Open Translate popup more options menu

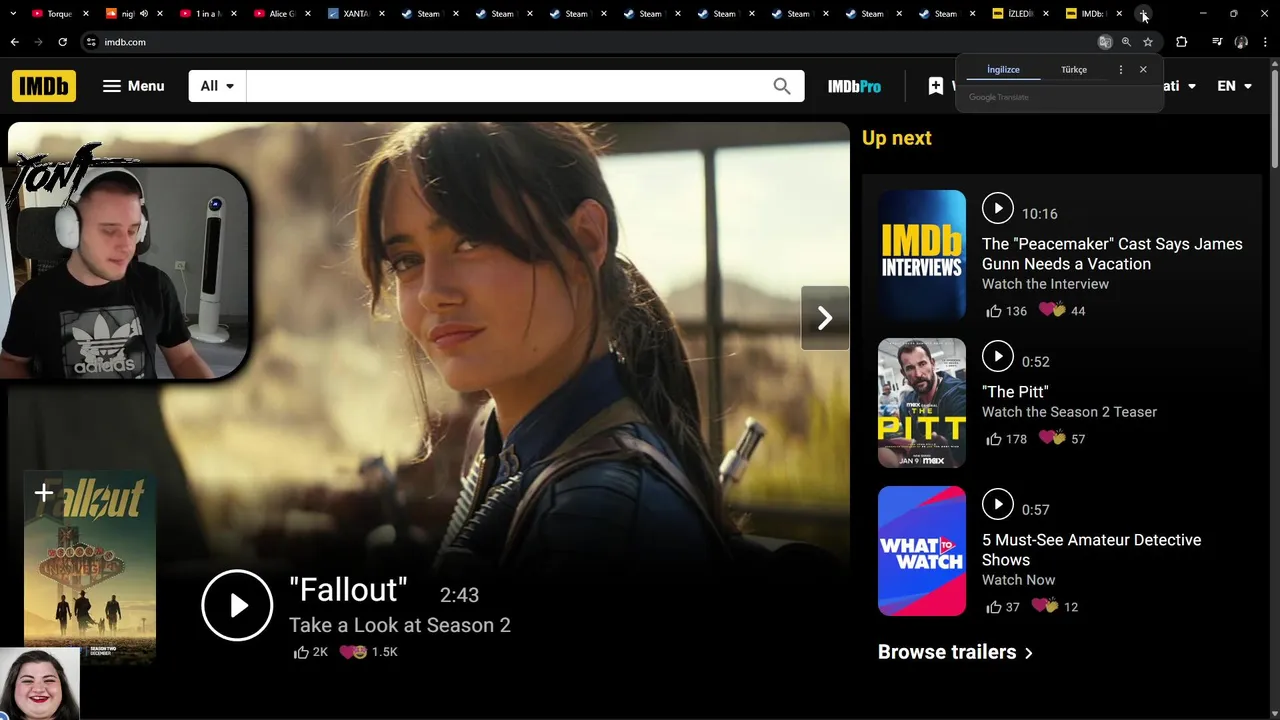[x=1121, y=70]
